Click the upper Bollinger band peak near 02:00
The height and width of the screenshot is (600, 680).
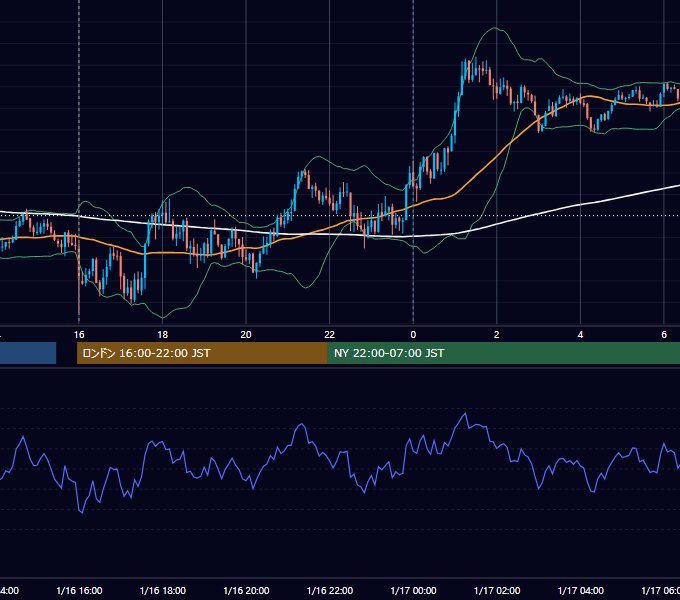[494, 28]
